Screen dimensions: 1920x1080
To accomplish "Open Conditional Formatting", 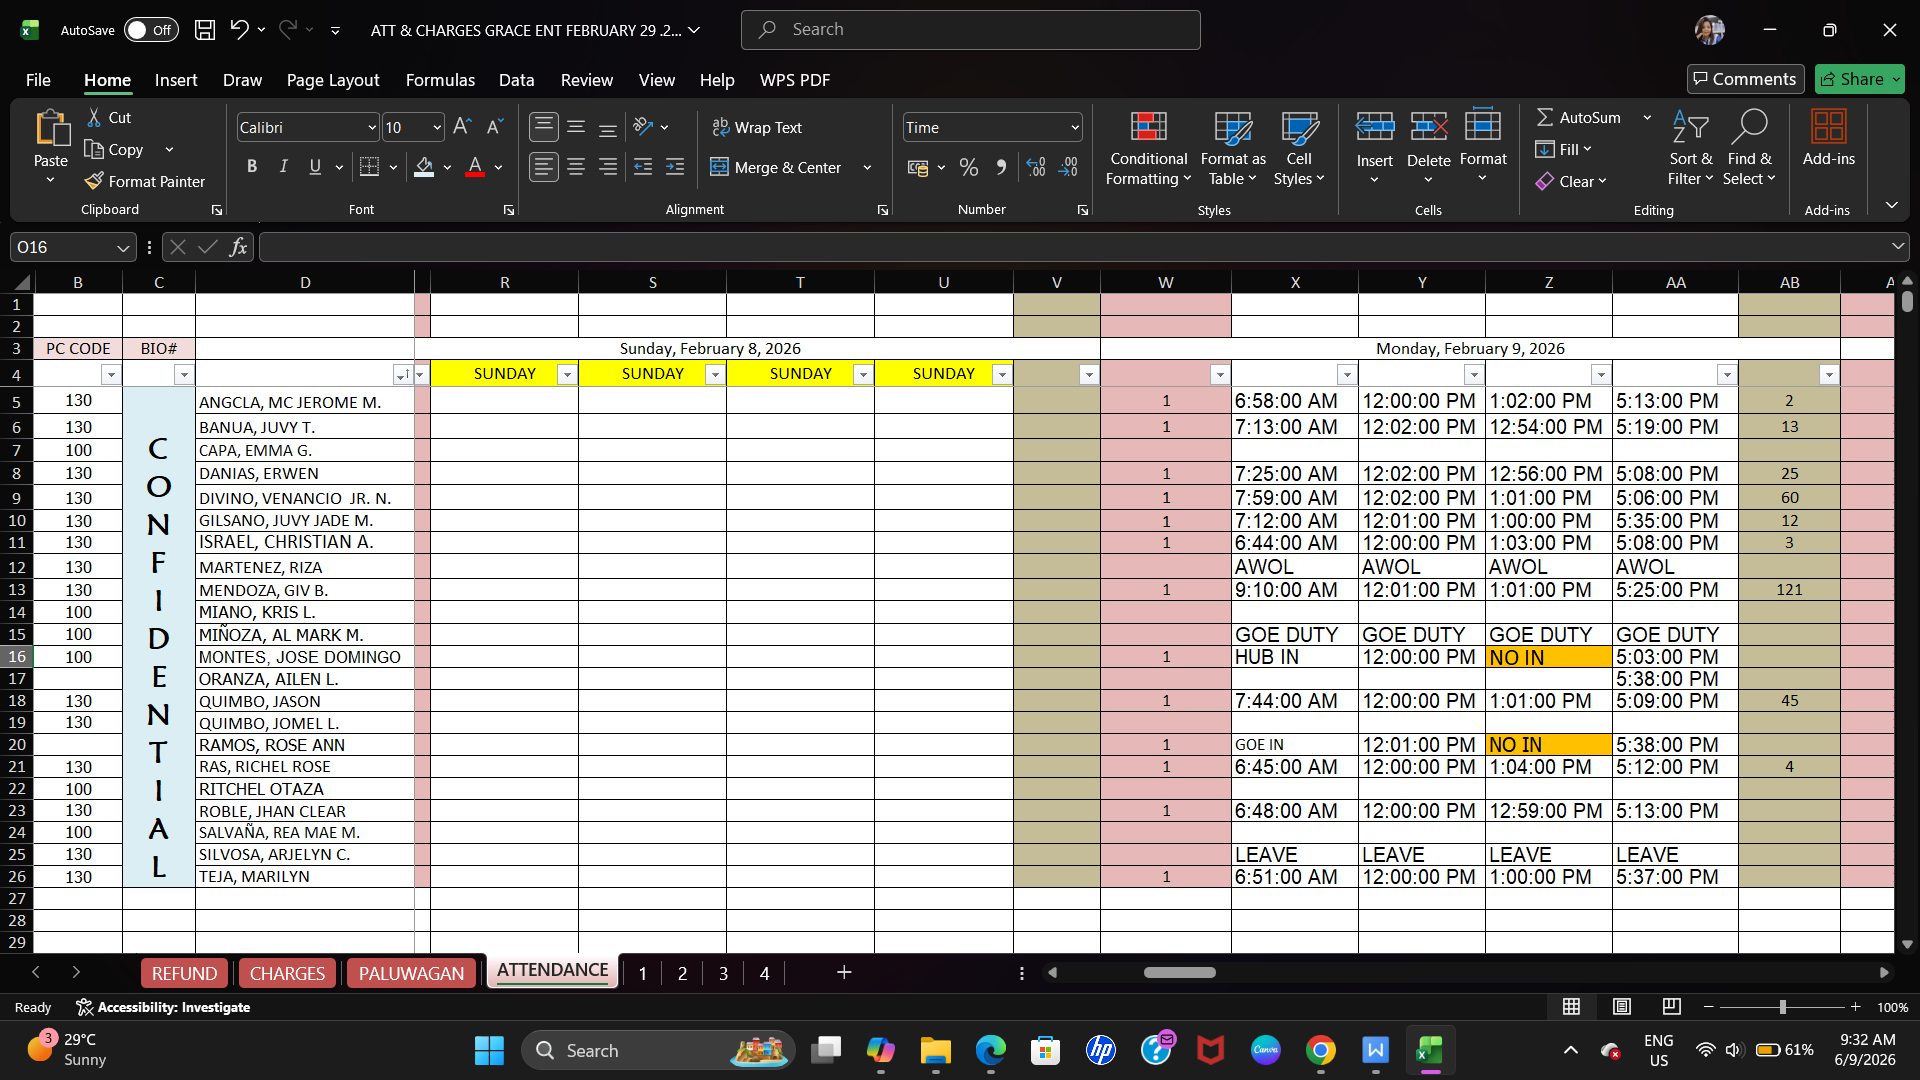I will click(1148, 149).
